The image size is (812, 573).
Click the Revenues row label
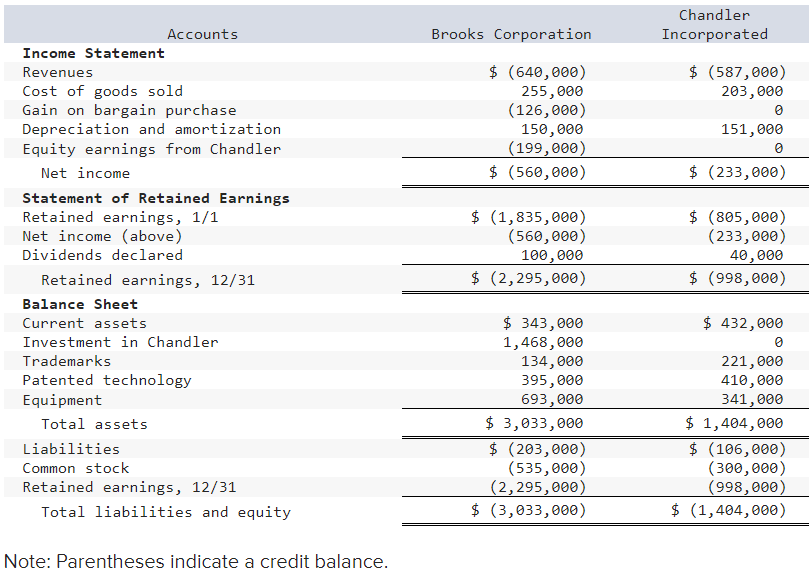click(x=58, y=73)
